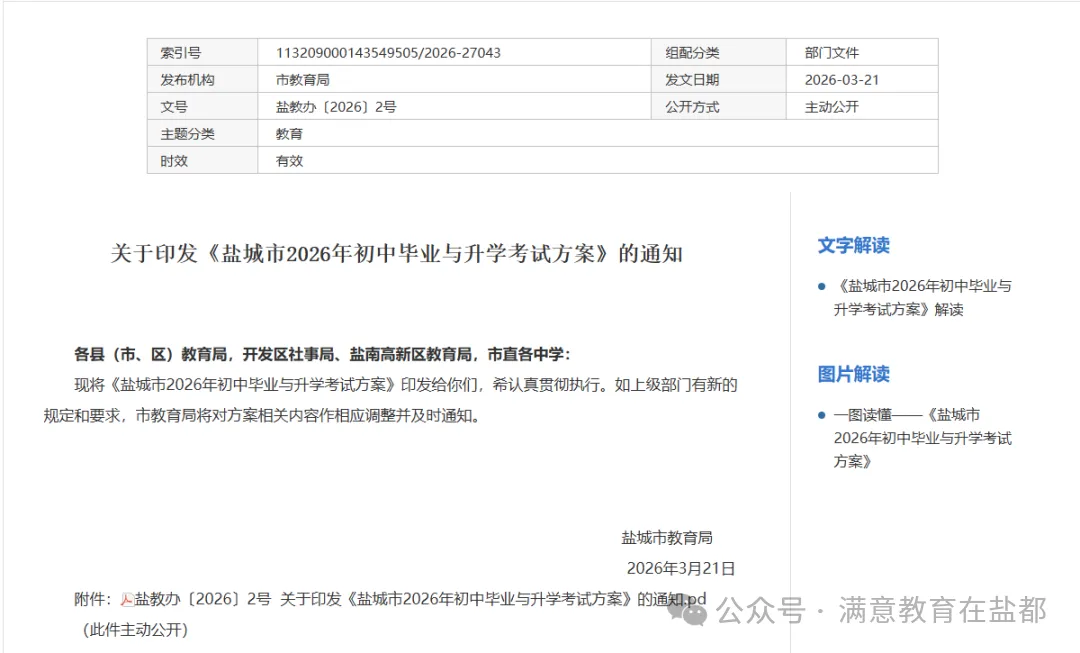1080x653 pixels.
Task: Click the 文字解读 heading
Action: coord(853,245)
